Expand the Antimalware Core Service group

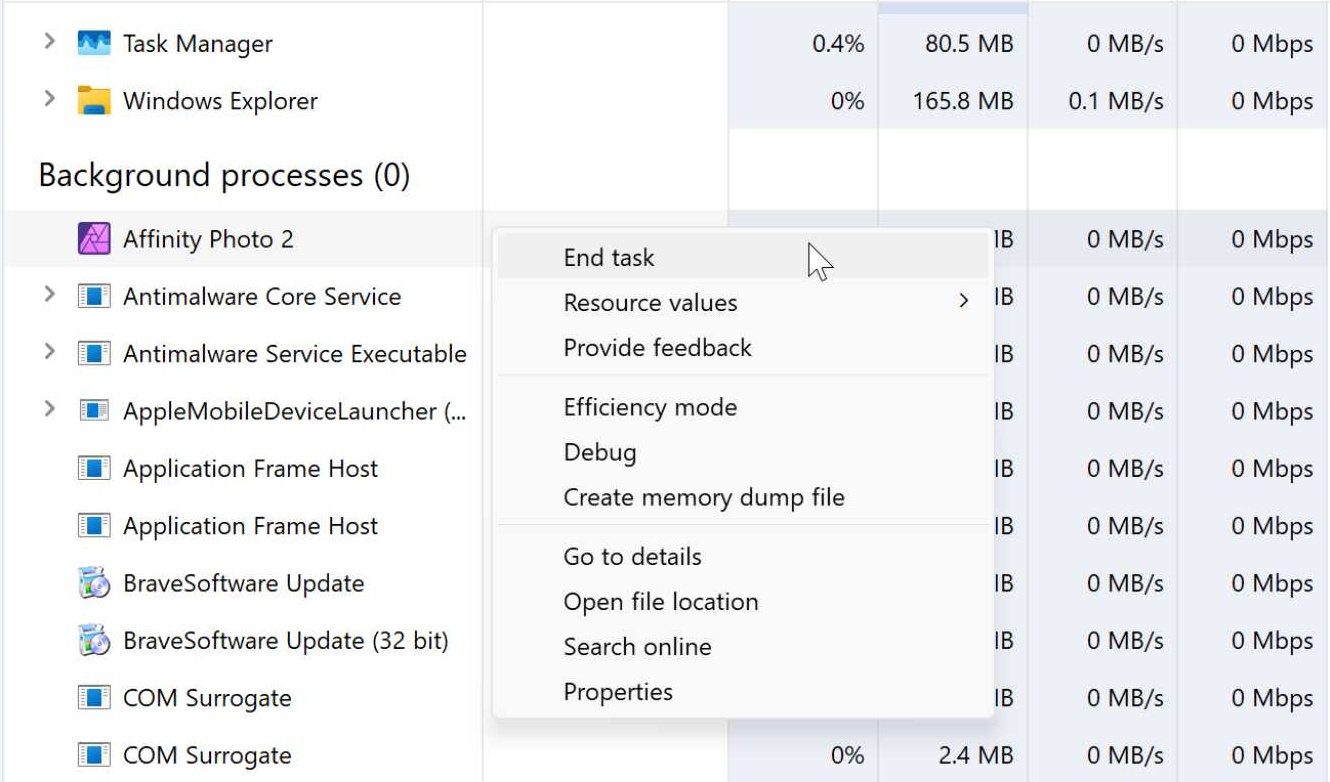49,296
